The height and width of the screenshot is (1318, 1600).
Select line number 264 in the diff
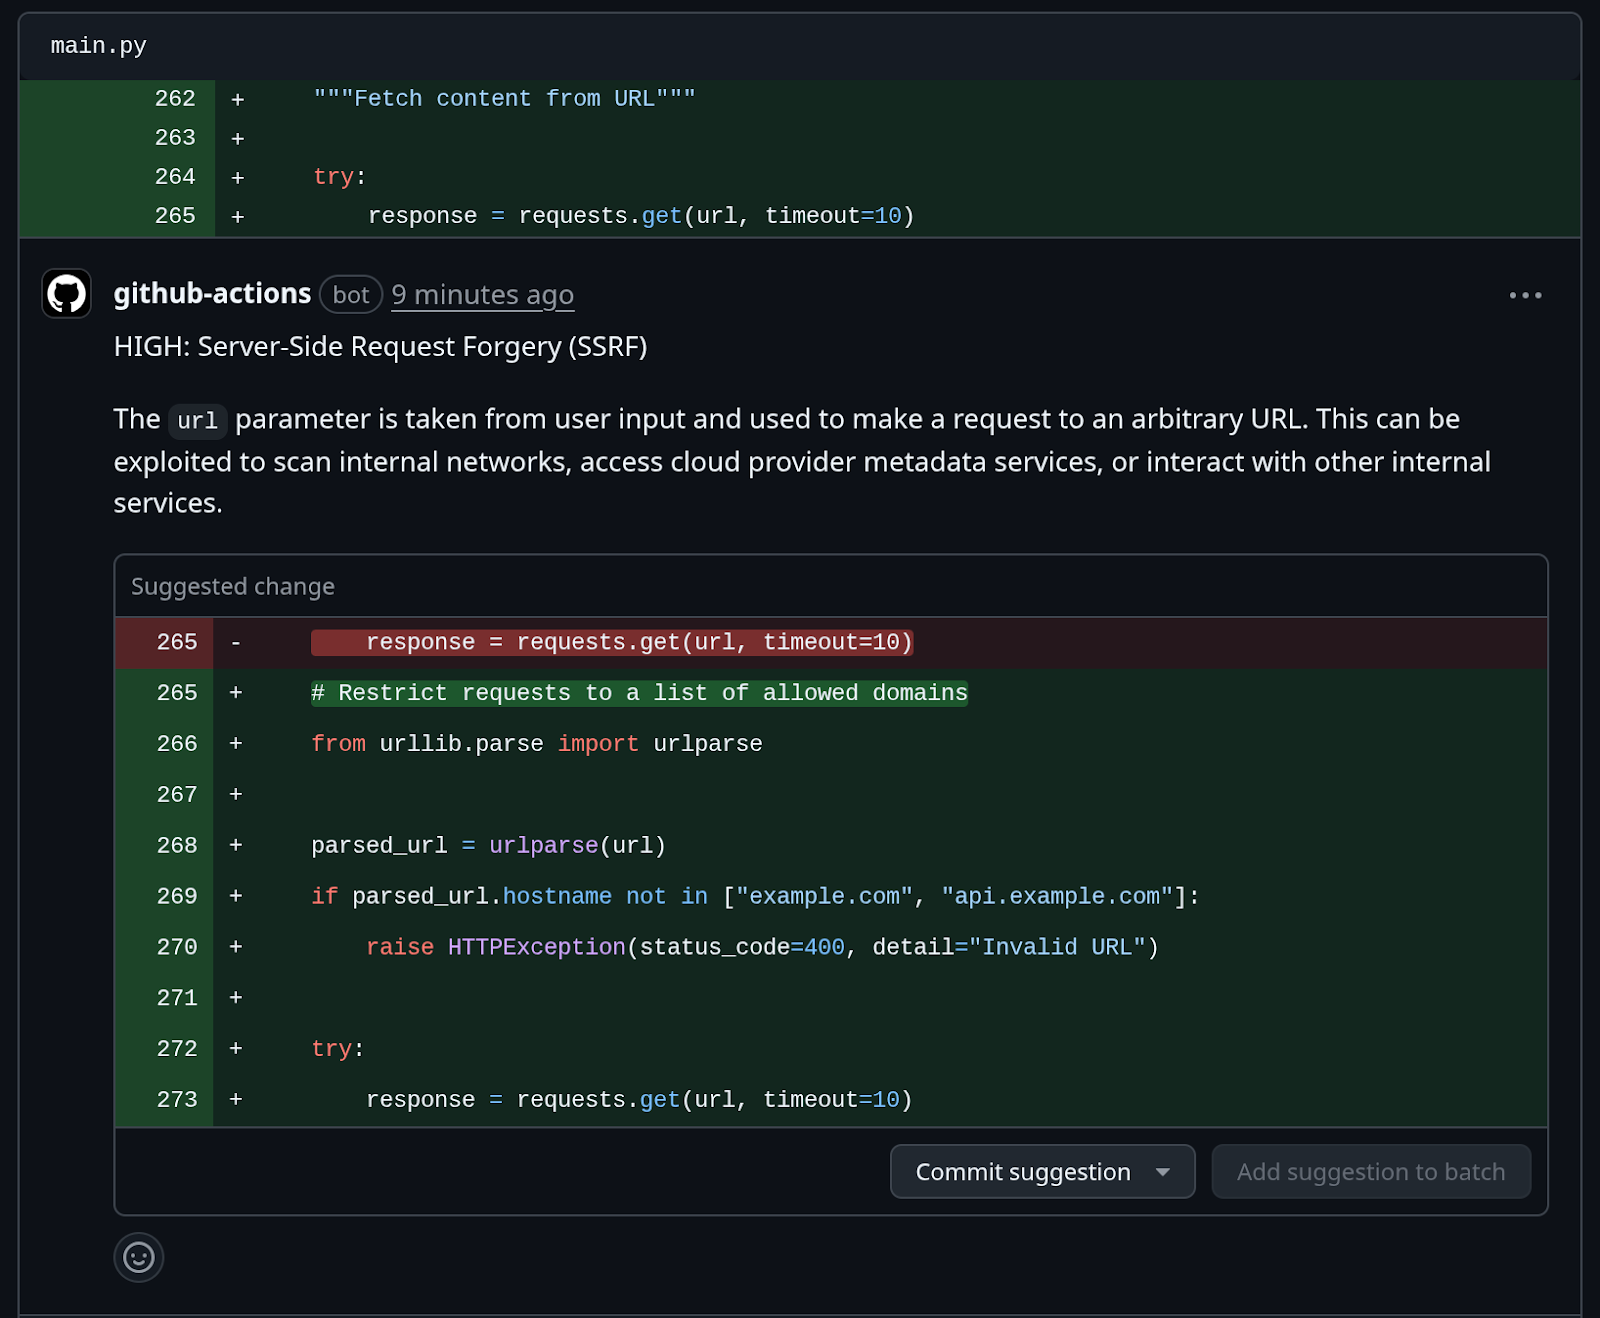pyautogui.click(x=175, y=177)
